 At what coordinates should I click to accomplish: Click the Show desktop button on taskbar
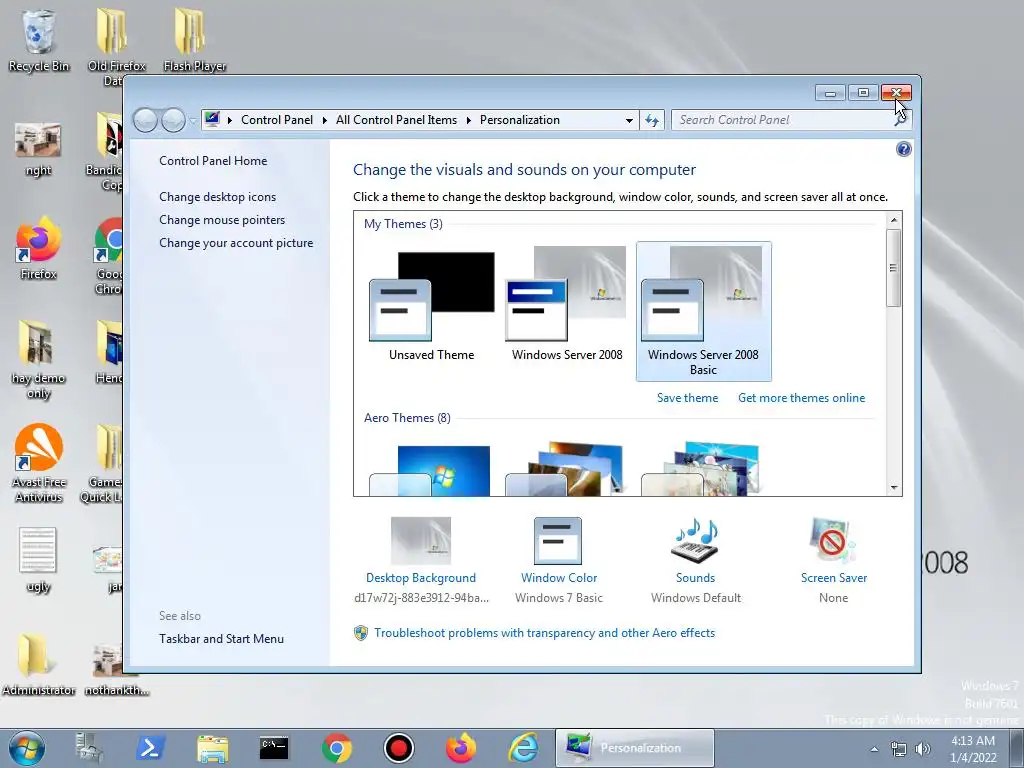[1017, 748]
